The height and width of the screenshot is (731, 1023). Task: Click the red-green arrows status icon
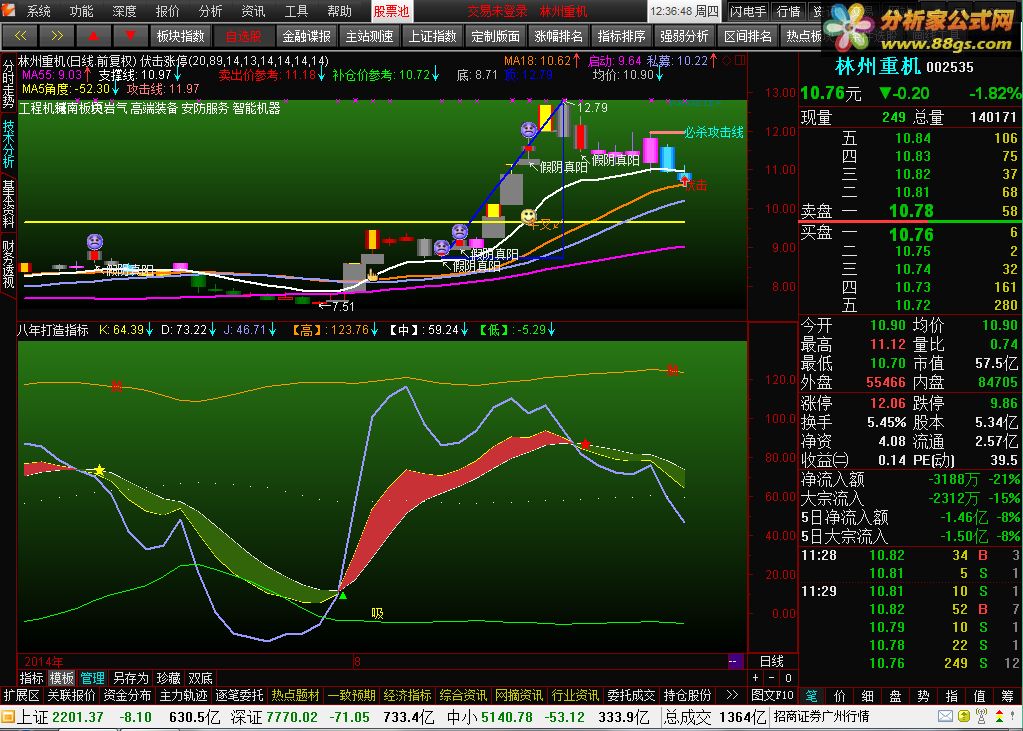999,717
